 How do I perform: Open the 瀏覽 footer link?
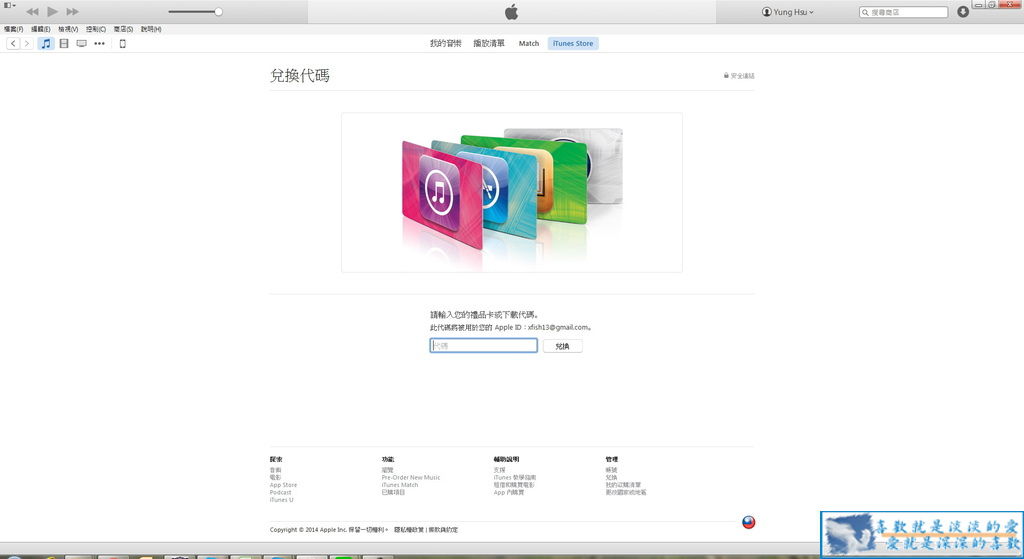point(388,470)
